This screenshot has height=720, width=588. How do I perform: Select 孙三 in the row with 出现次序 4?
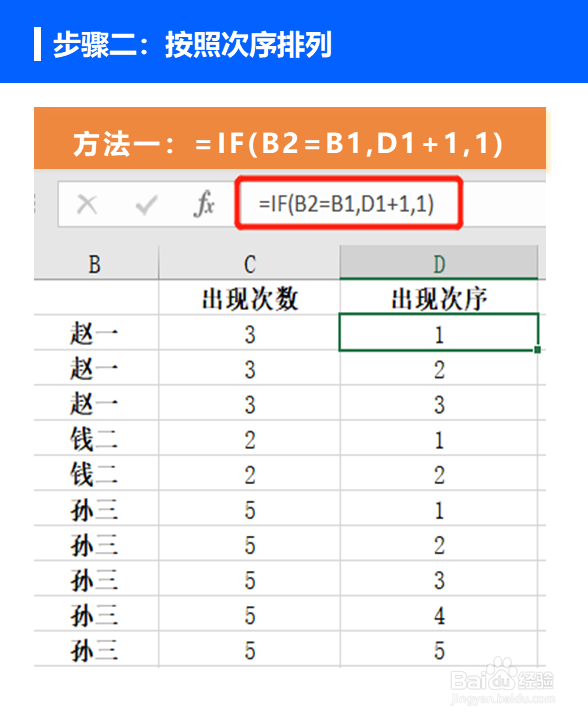point(96,614)
